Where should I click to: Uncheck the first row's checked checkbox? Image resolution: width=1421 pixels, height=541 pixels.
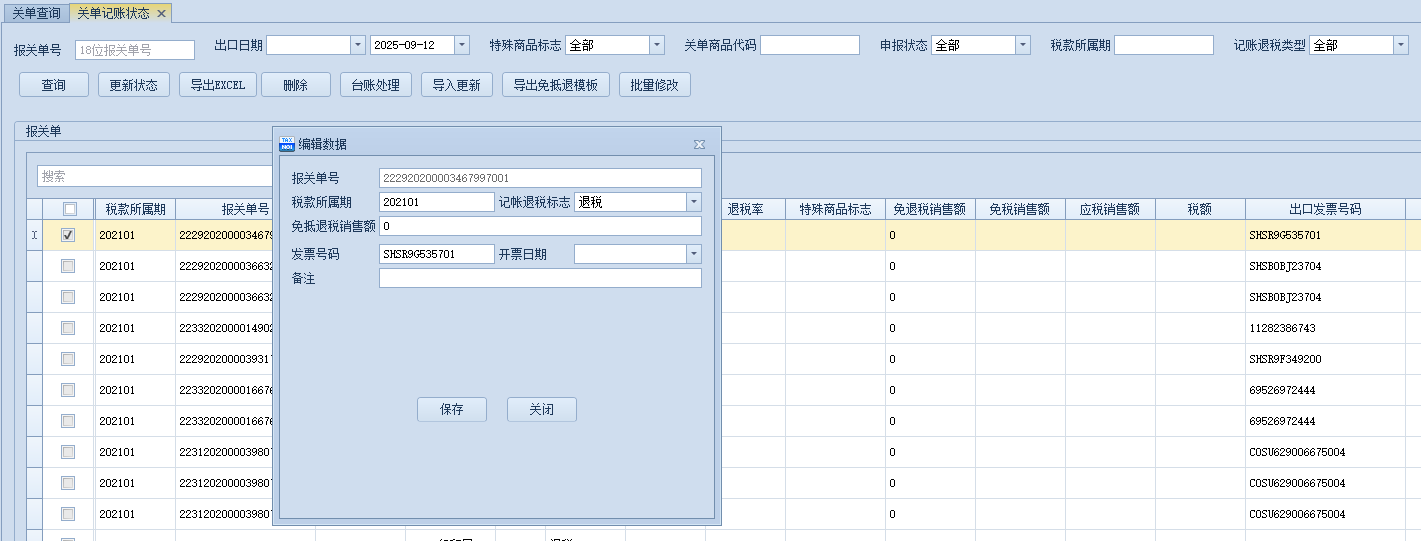68,235
